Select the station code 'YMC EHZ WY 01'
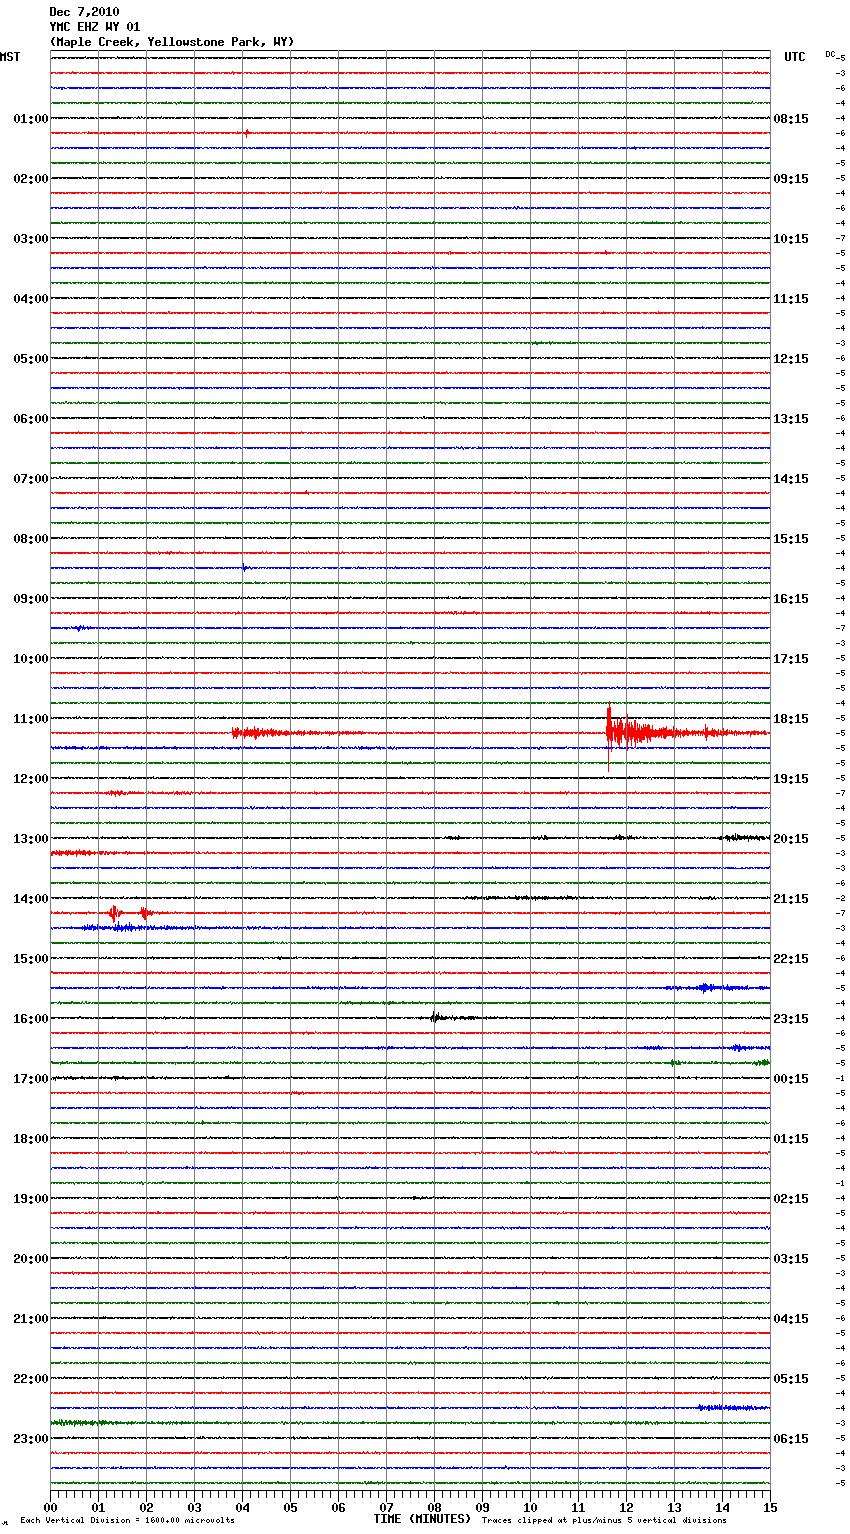Screen dimensions: 850x1534 pos(95,27)
